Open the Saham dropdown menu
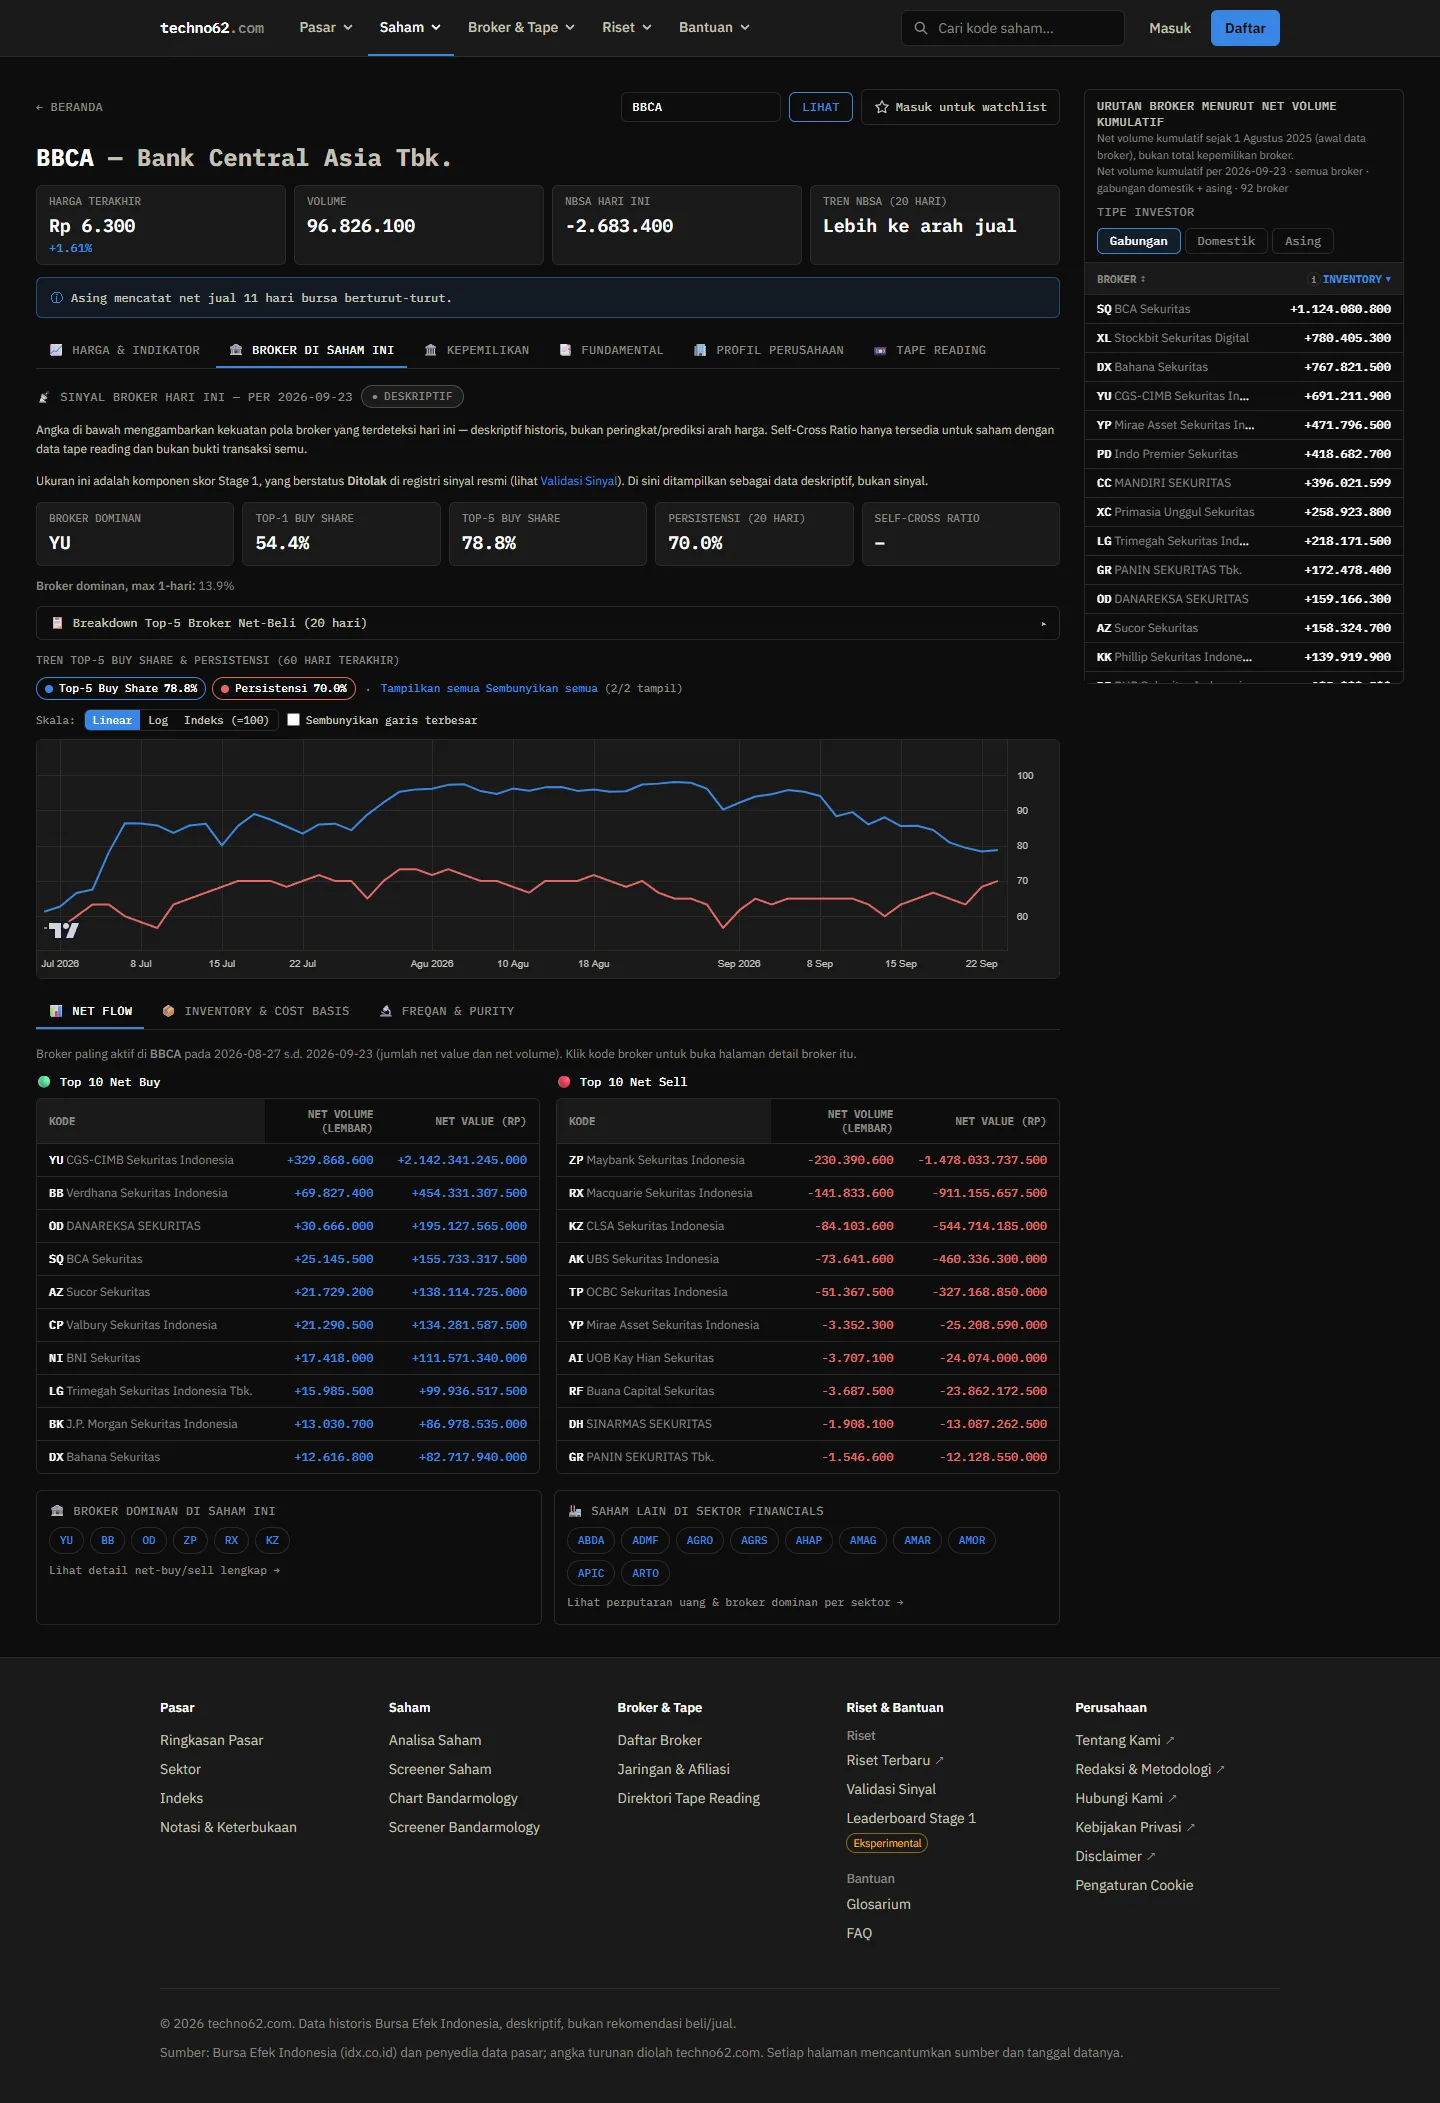 tap(410, 28)
